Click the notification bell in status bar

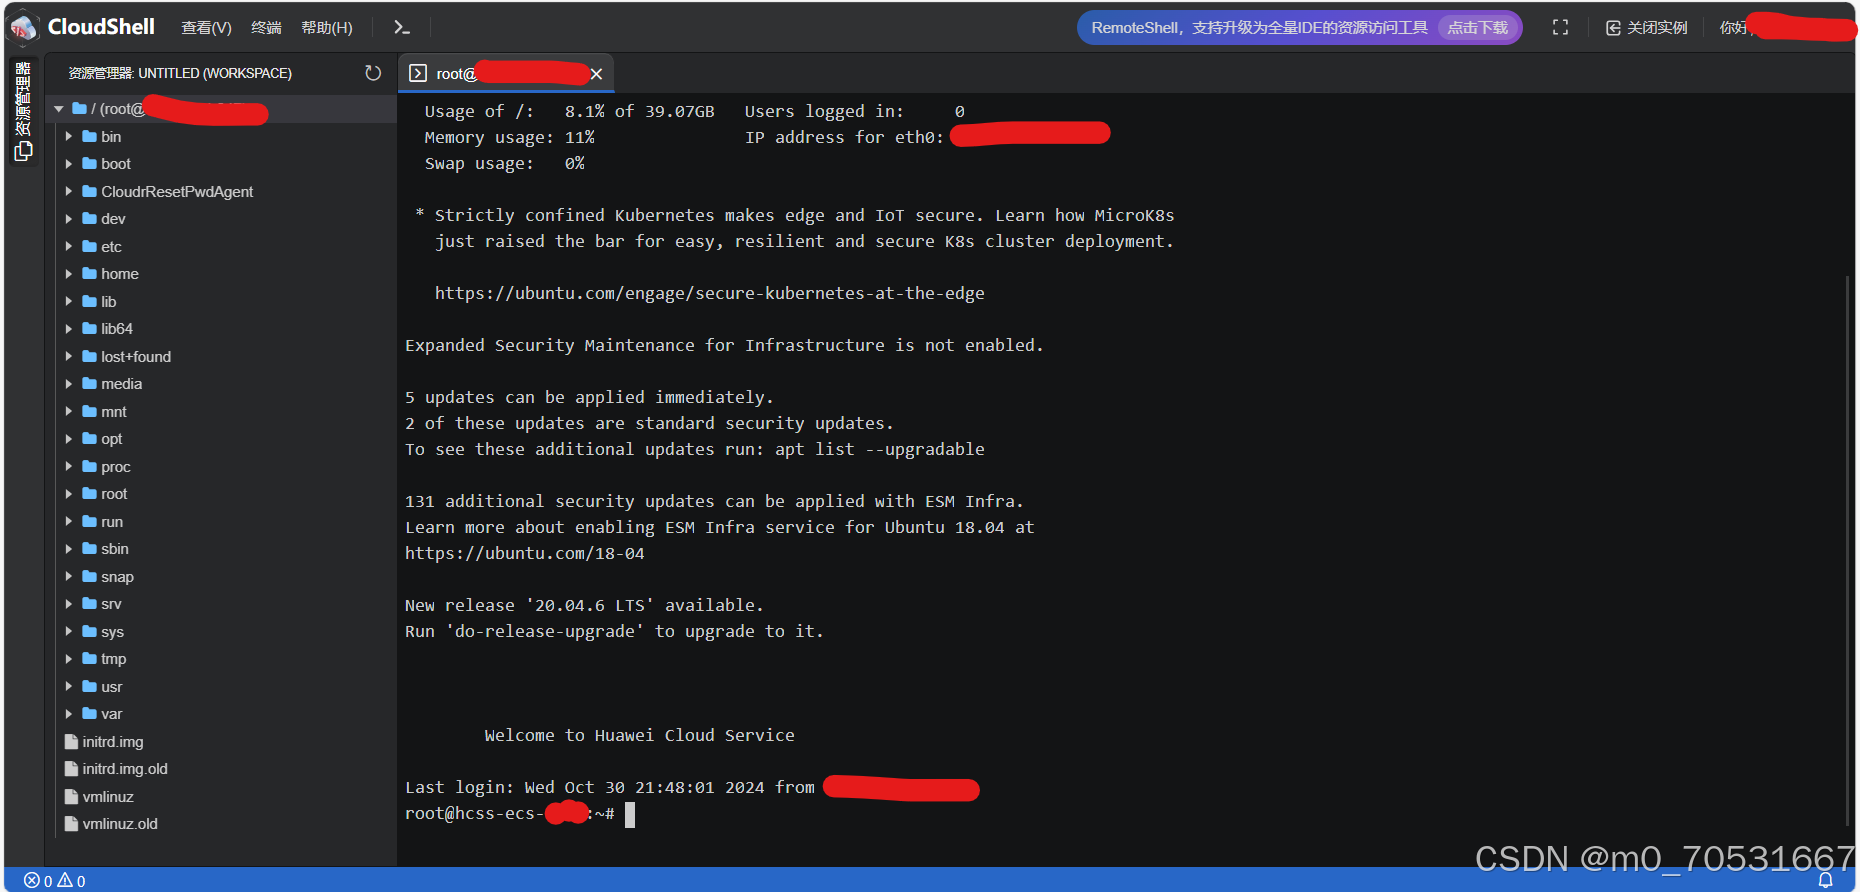(x=1825, y=880)
